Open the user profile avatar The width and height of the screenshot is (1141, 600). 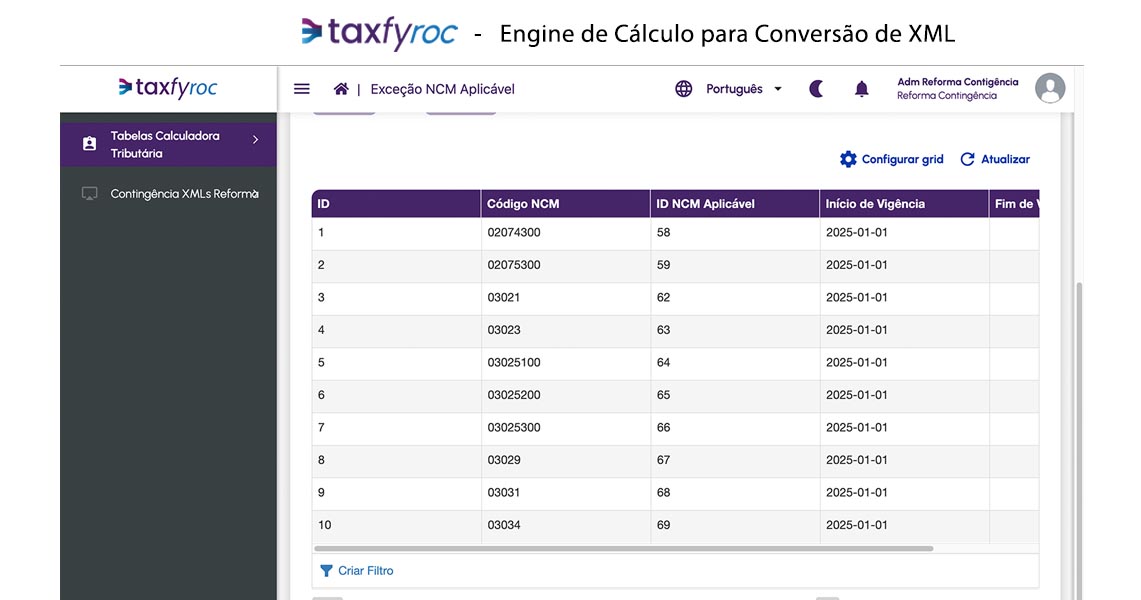click(1050, 89)
